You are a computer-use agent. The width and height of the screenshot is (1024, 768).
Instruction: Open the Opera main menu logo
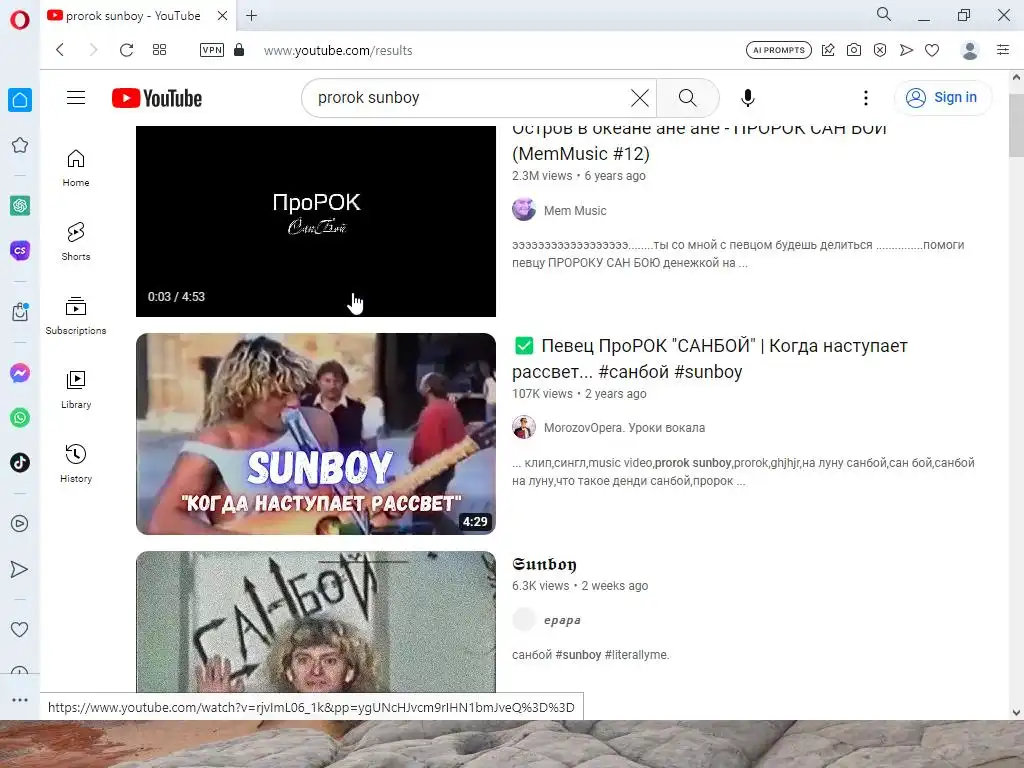[x=20, y=20]
